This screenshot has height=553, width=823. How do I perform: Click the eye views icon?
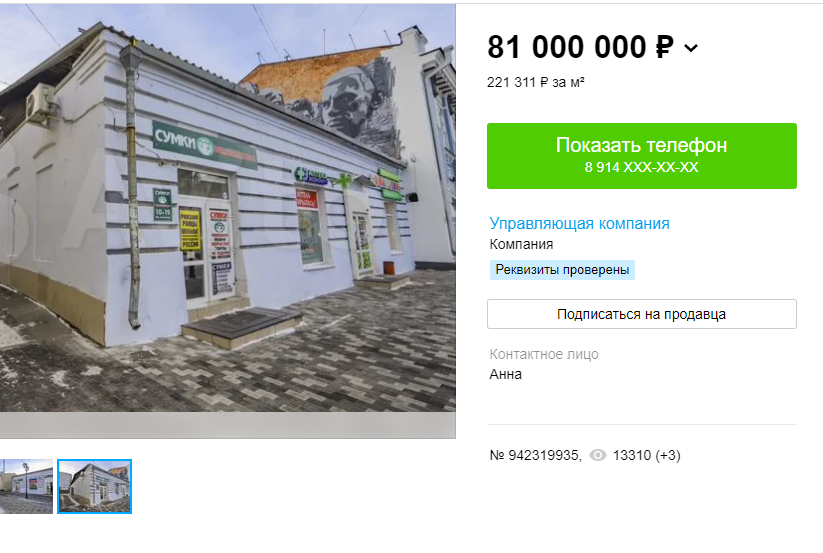(x=597, y=455)
